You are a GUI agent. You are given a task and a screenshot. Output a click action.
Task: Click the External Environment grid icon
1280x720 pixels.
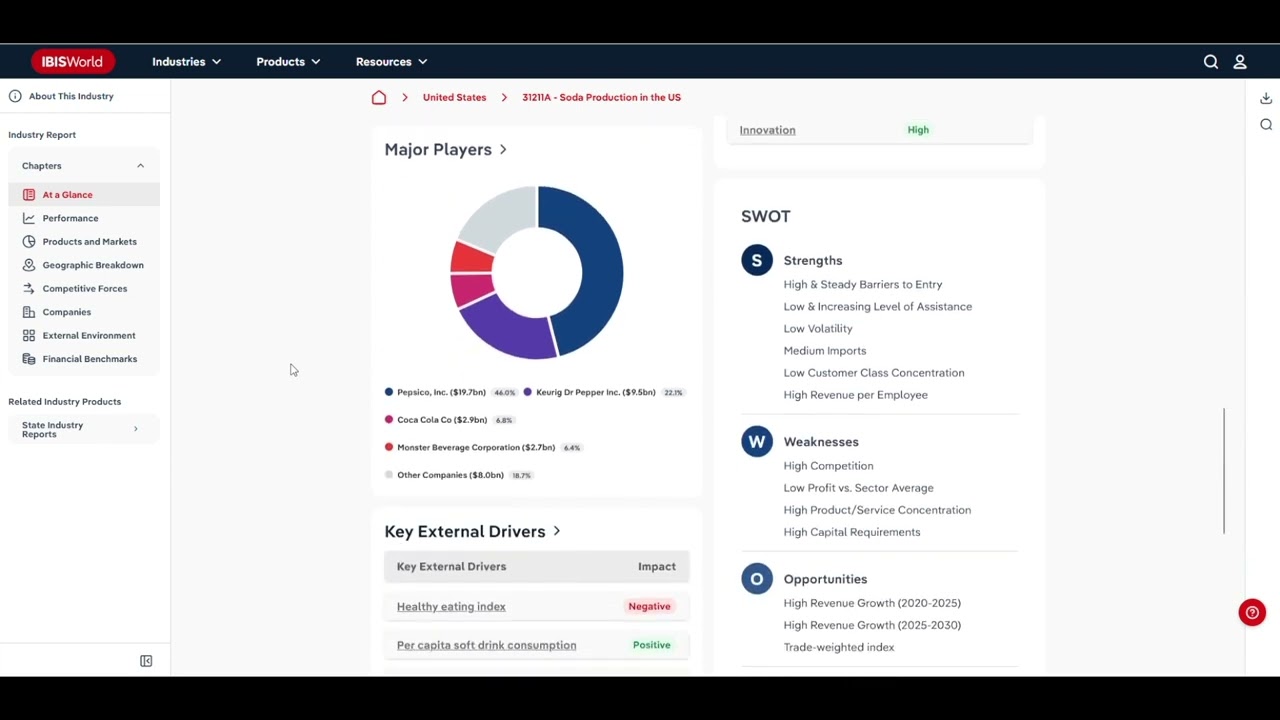click(29, 336)
